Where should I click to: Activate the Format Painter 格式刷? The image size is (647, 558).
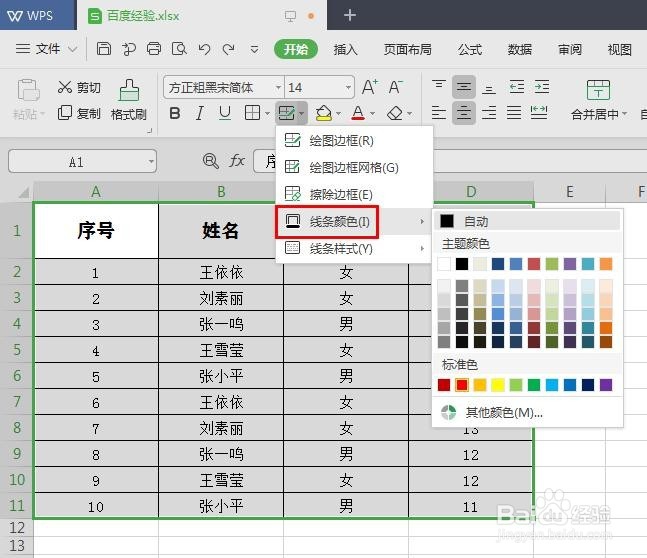[x=129, y=100]
